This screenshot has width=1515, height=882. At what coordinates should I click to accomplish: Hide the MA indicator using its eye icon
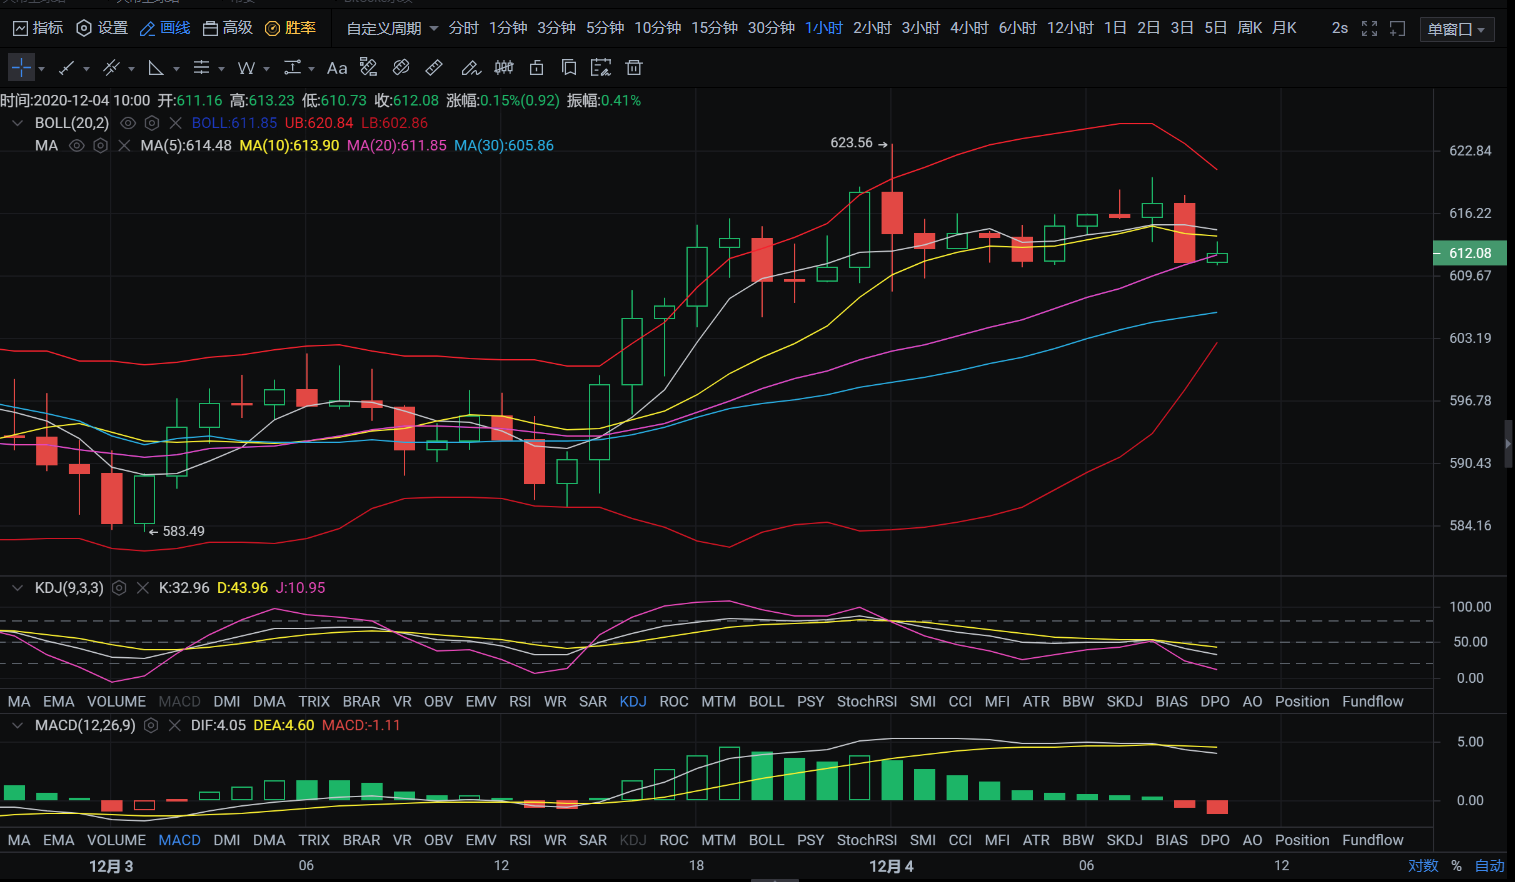coord(77,146)
